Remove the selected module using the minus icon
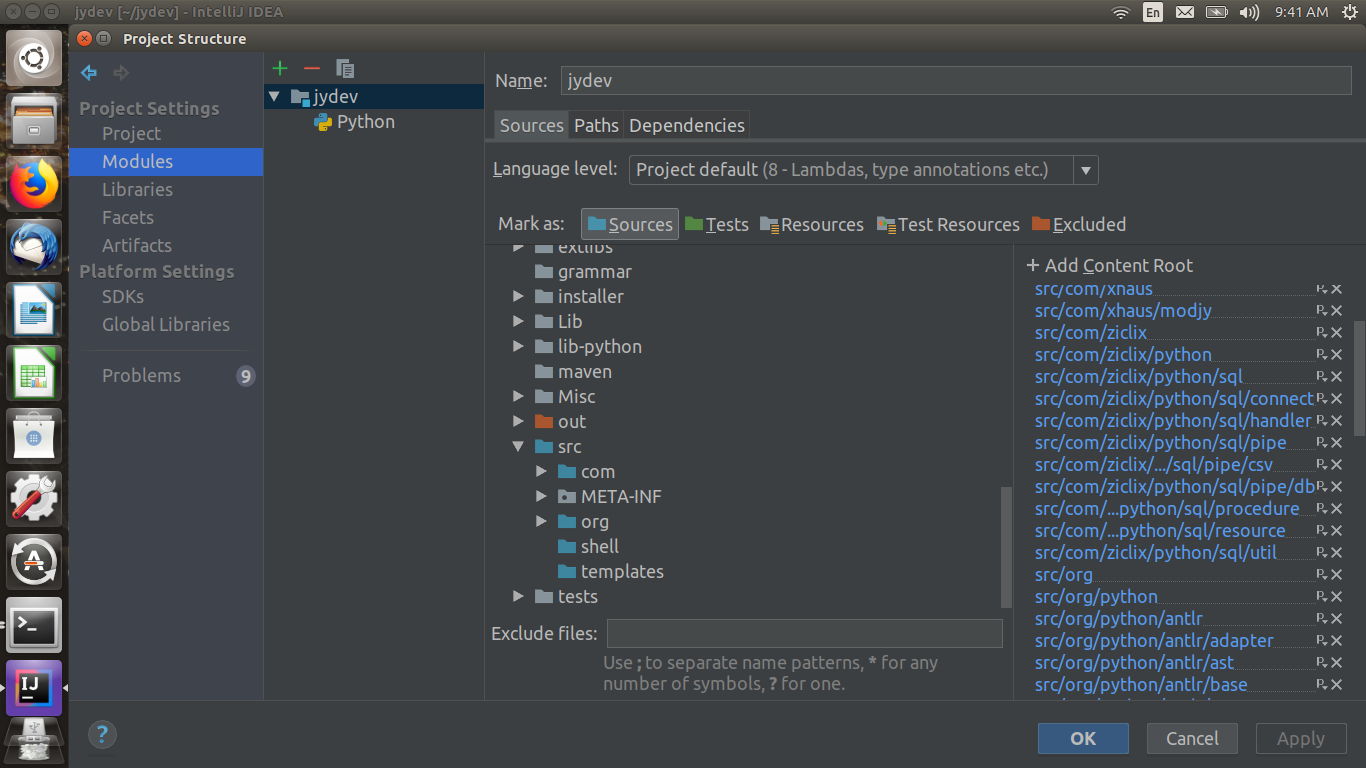Viewport: 1366px width, 768px height. click(312, 68)
